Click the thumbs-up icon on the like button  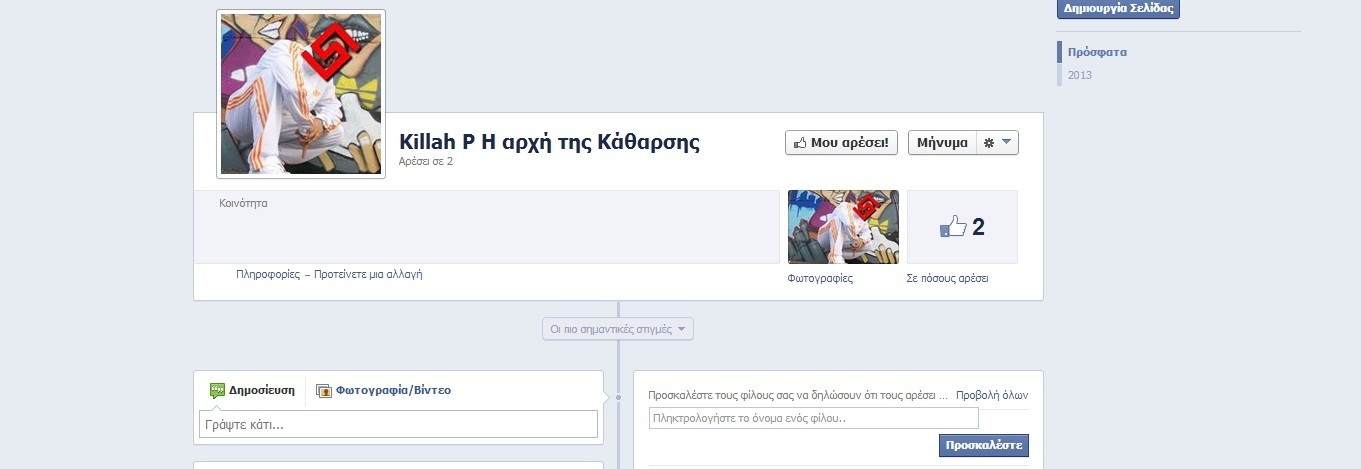800,143
